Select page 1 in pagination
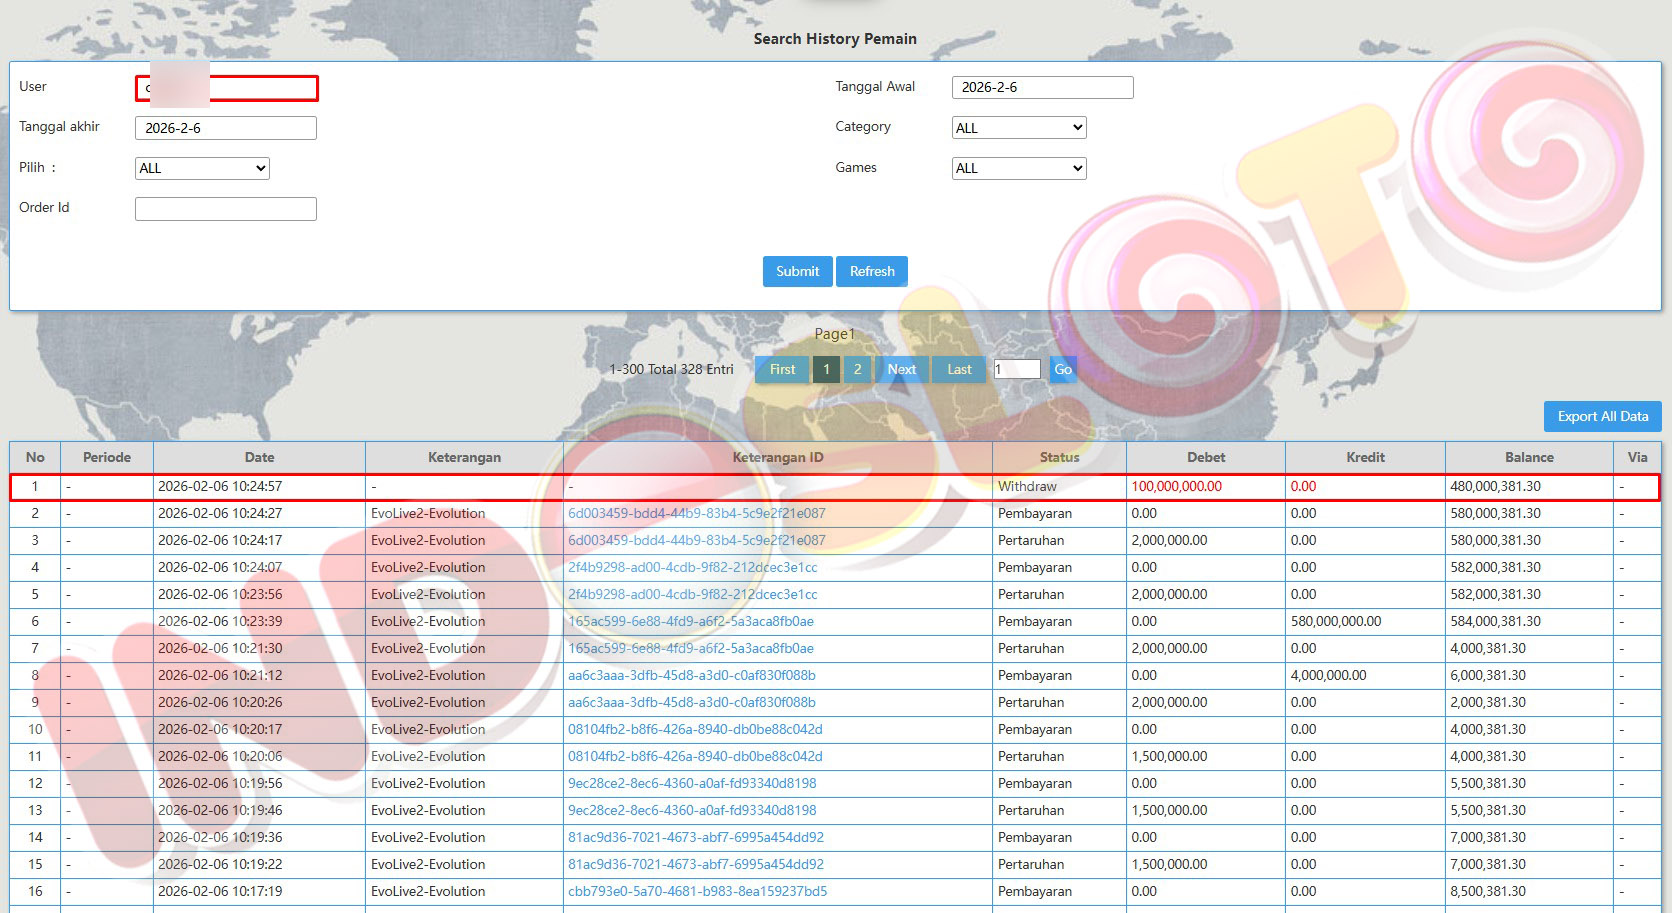This screenshot has width=1672, height=913. click(x=826, y=369)
